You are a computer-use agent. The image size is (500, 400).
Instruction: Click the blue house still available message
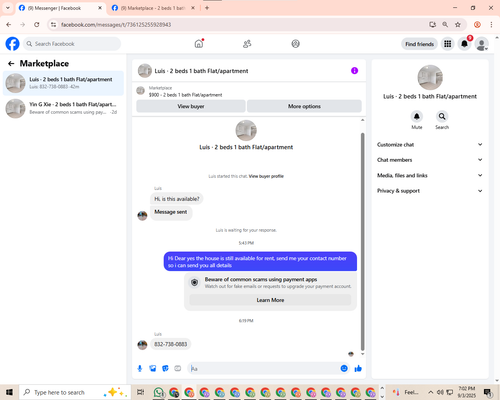[x=260, y=261]
